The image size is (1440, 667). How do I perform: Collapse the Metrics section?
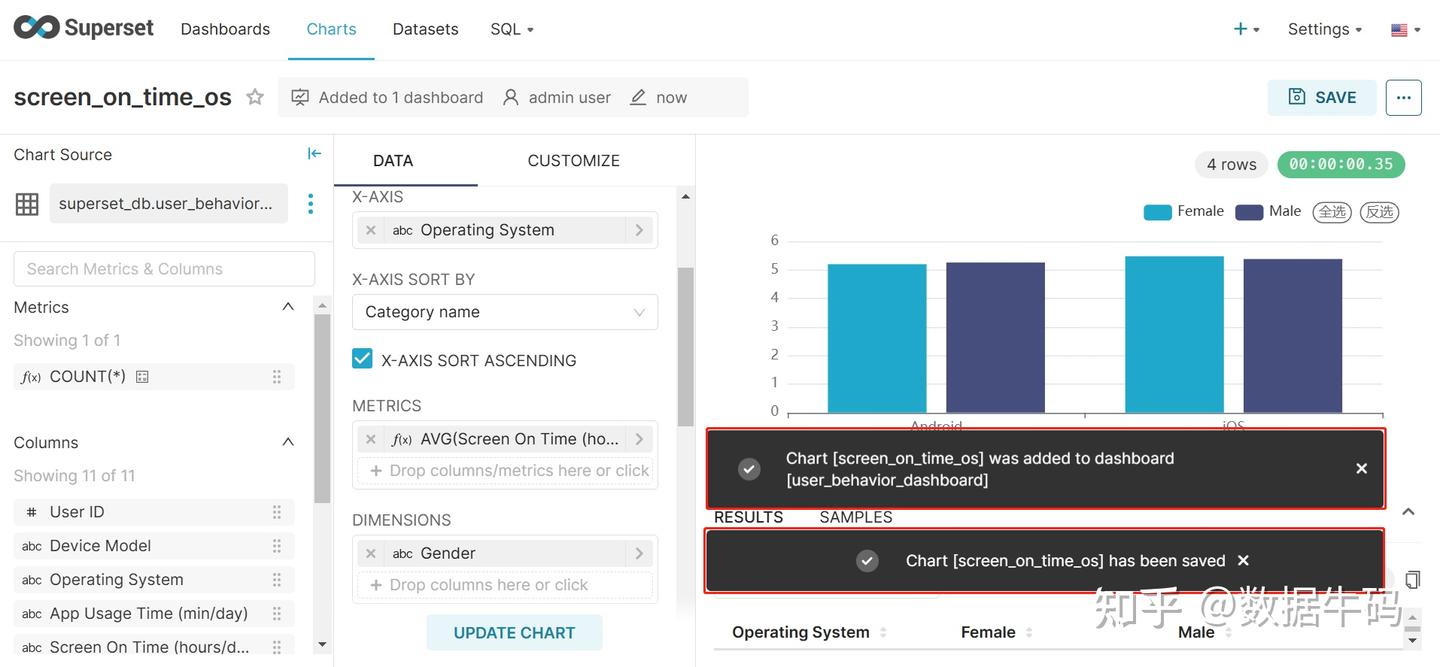point(288,307)
